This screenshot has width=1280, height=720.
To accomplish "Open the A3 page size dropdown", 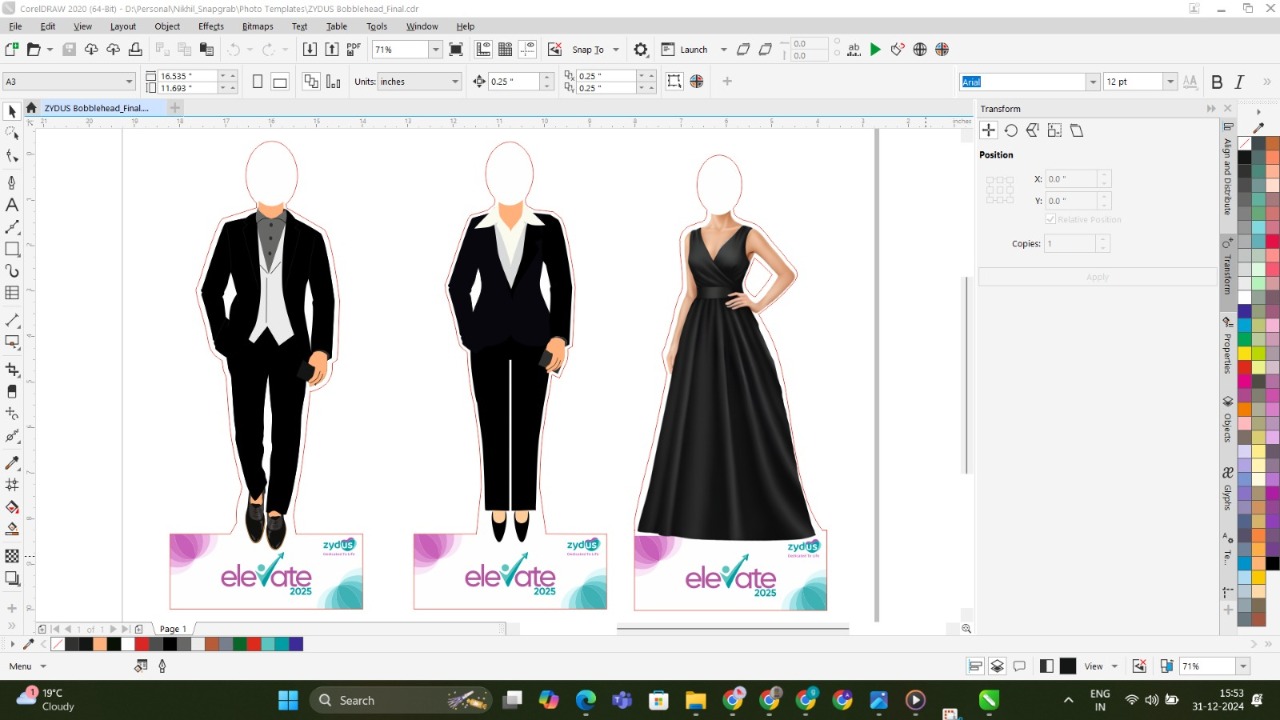I will click(x=129, y=82).
